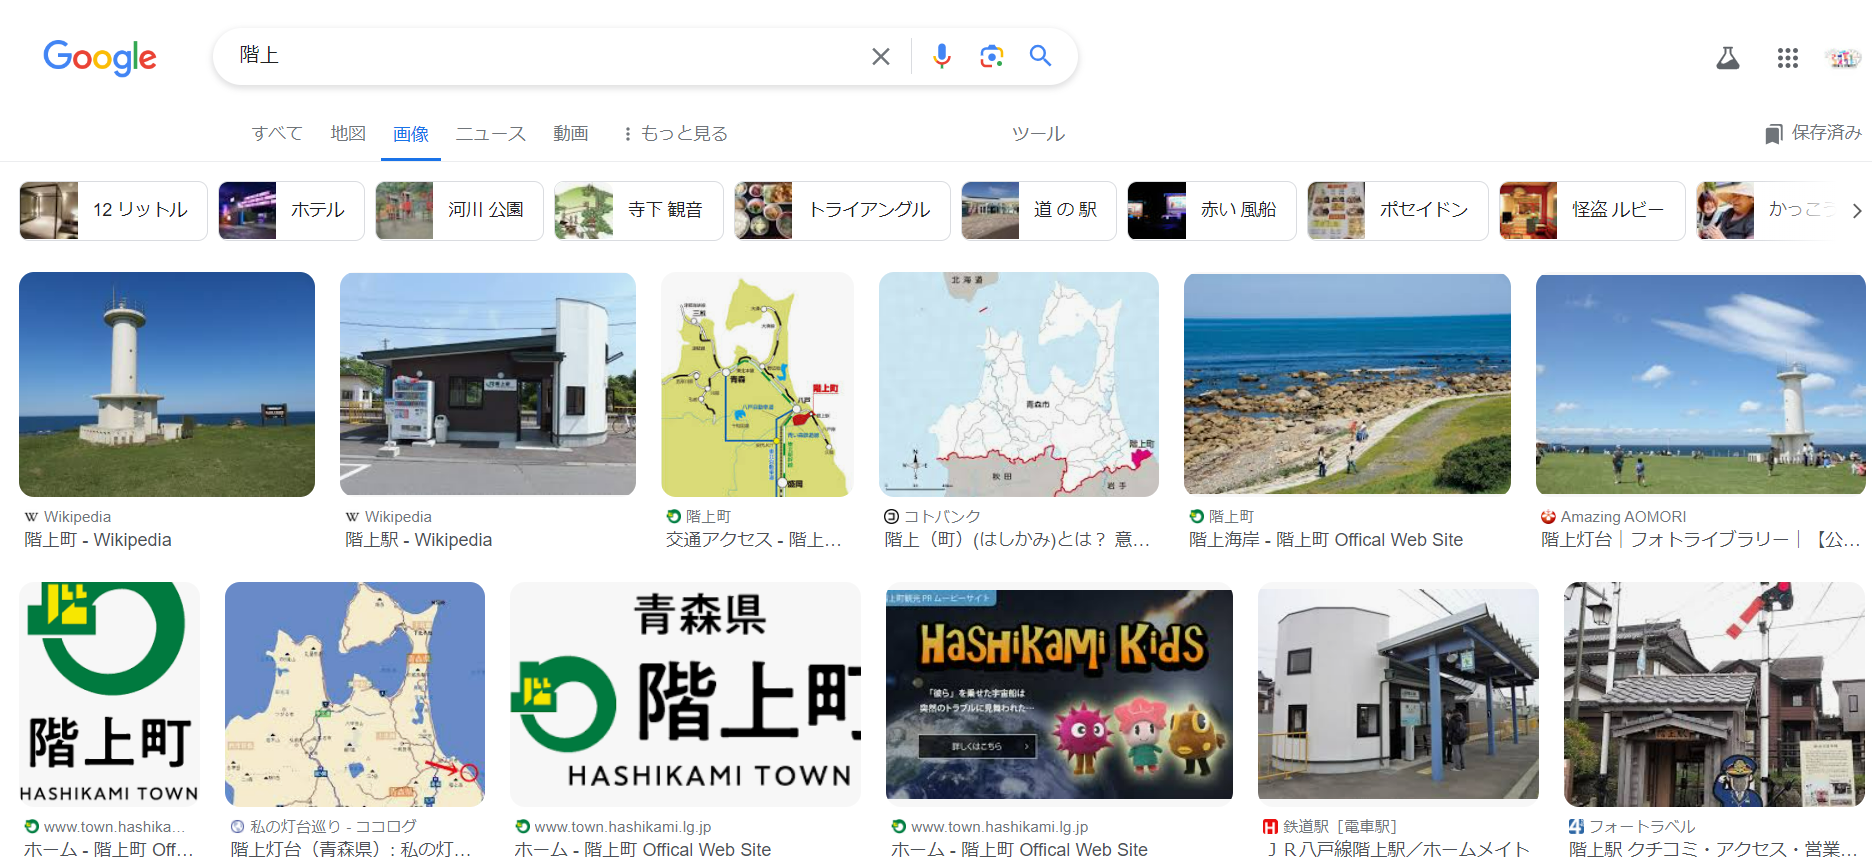This screenshot has width=1872, height=858.
Task: Select the ホテル suggestion chip
Action: pyautogui.click(x=291, y=210)
